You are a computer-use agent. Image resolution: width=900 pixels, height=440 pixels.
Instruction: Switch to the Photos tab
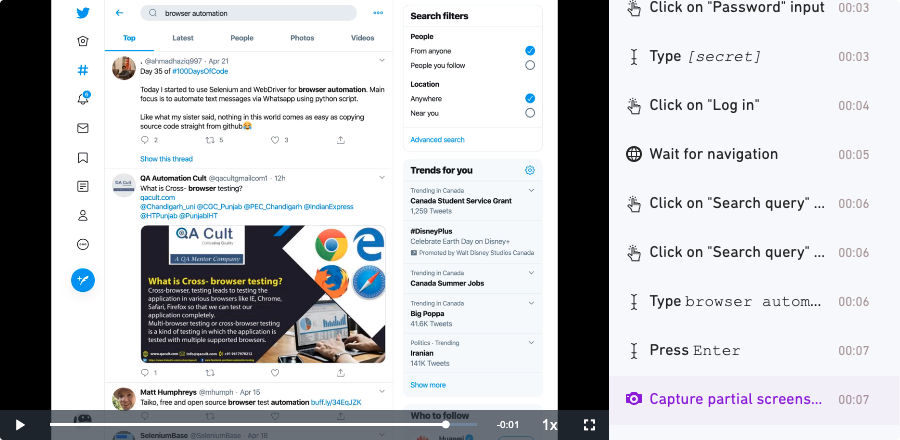pyautogui.click(x=302, y=38)
